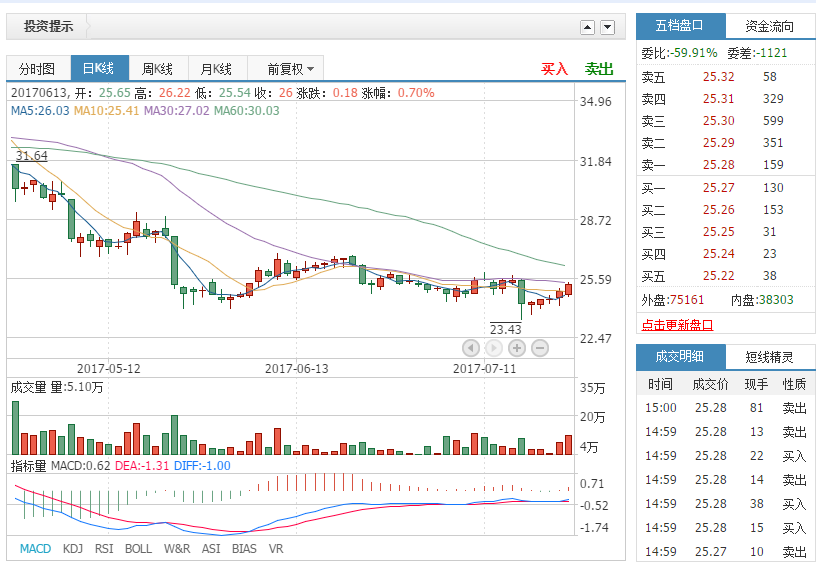823x578 pixels.
Task: Zoom in on the K-line chart using the plus icon
Action: 516,347
